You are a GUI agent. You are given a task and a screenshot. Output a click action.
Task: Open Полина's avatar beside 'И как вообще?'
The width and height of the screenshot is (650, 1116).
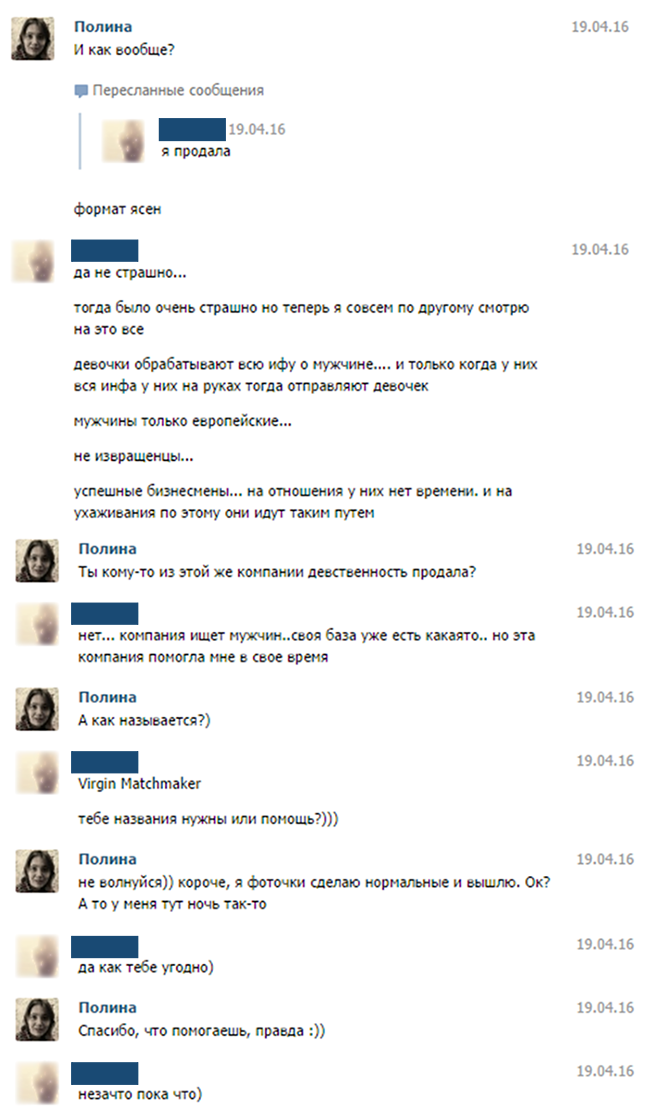(x=32, y=38)
